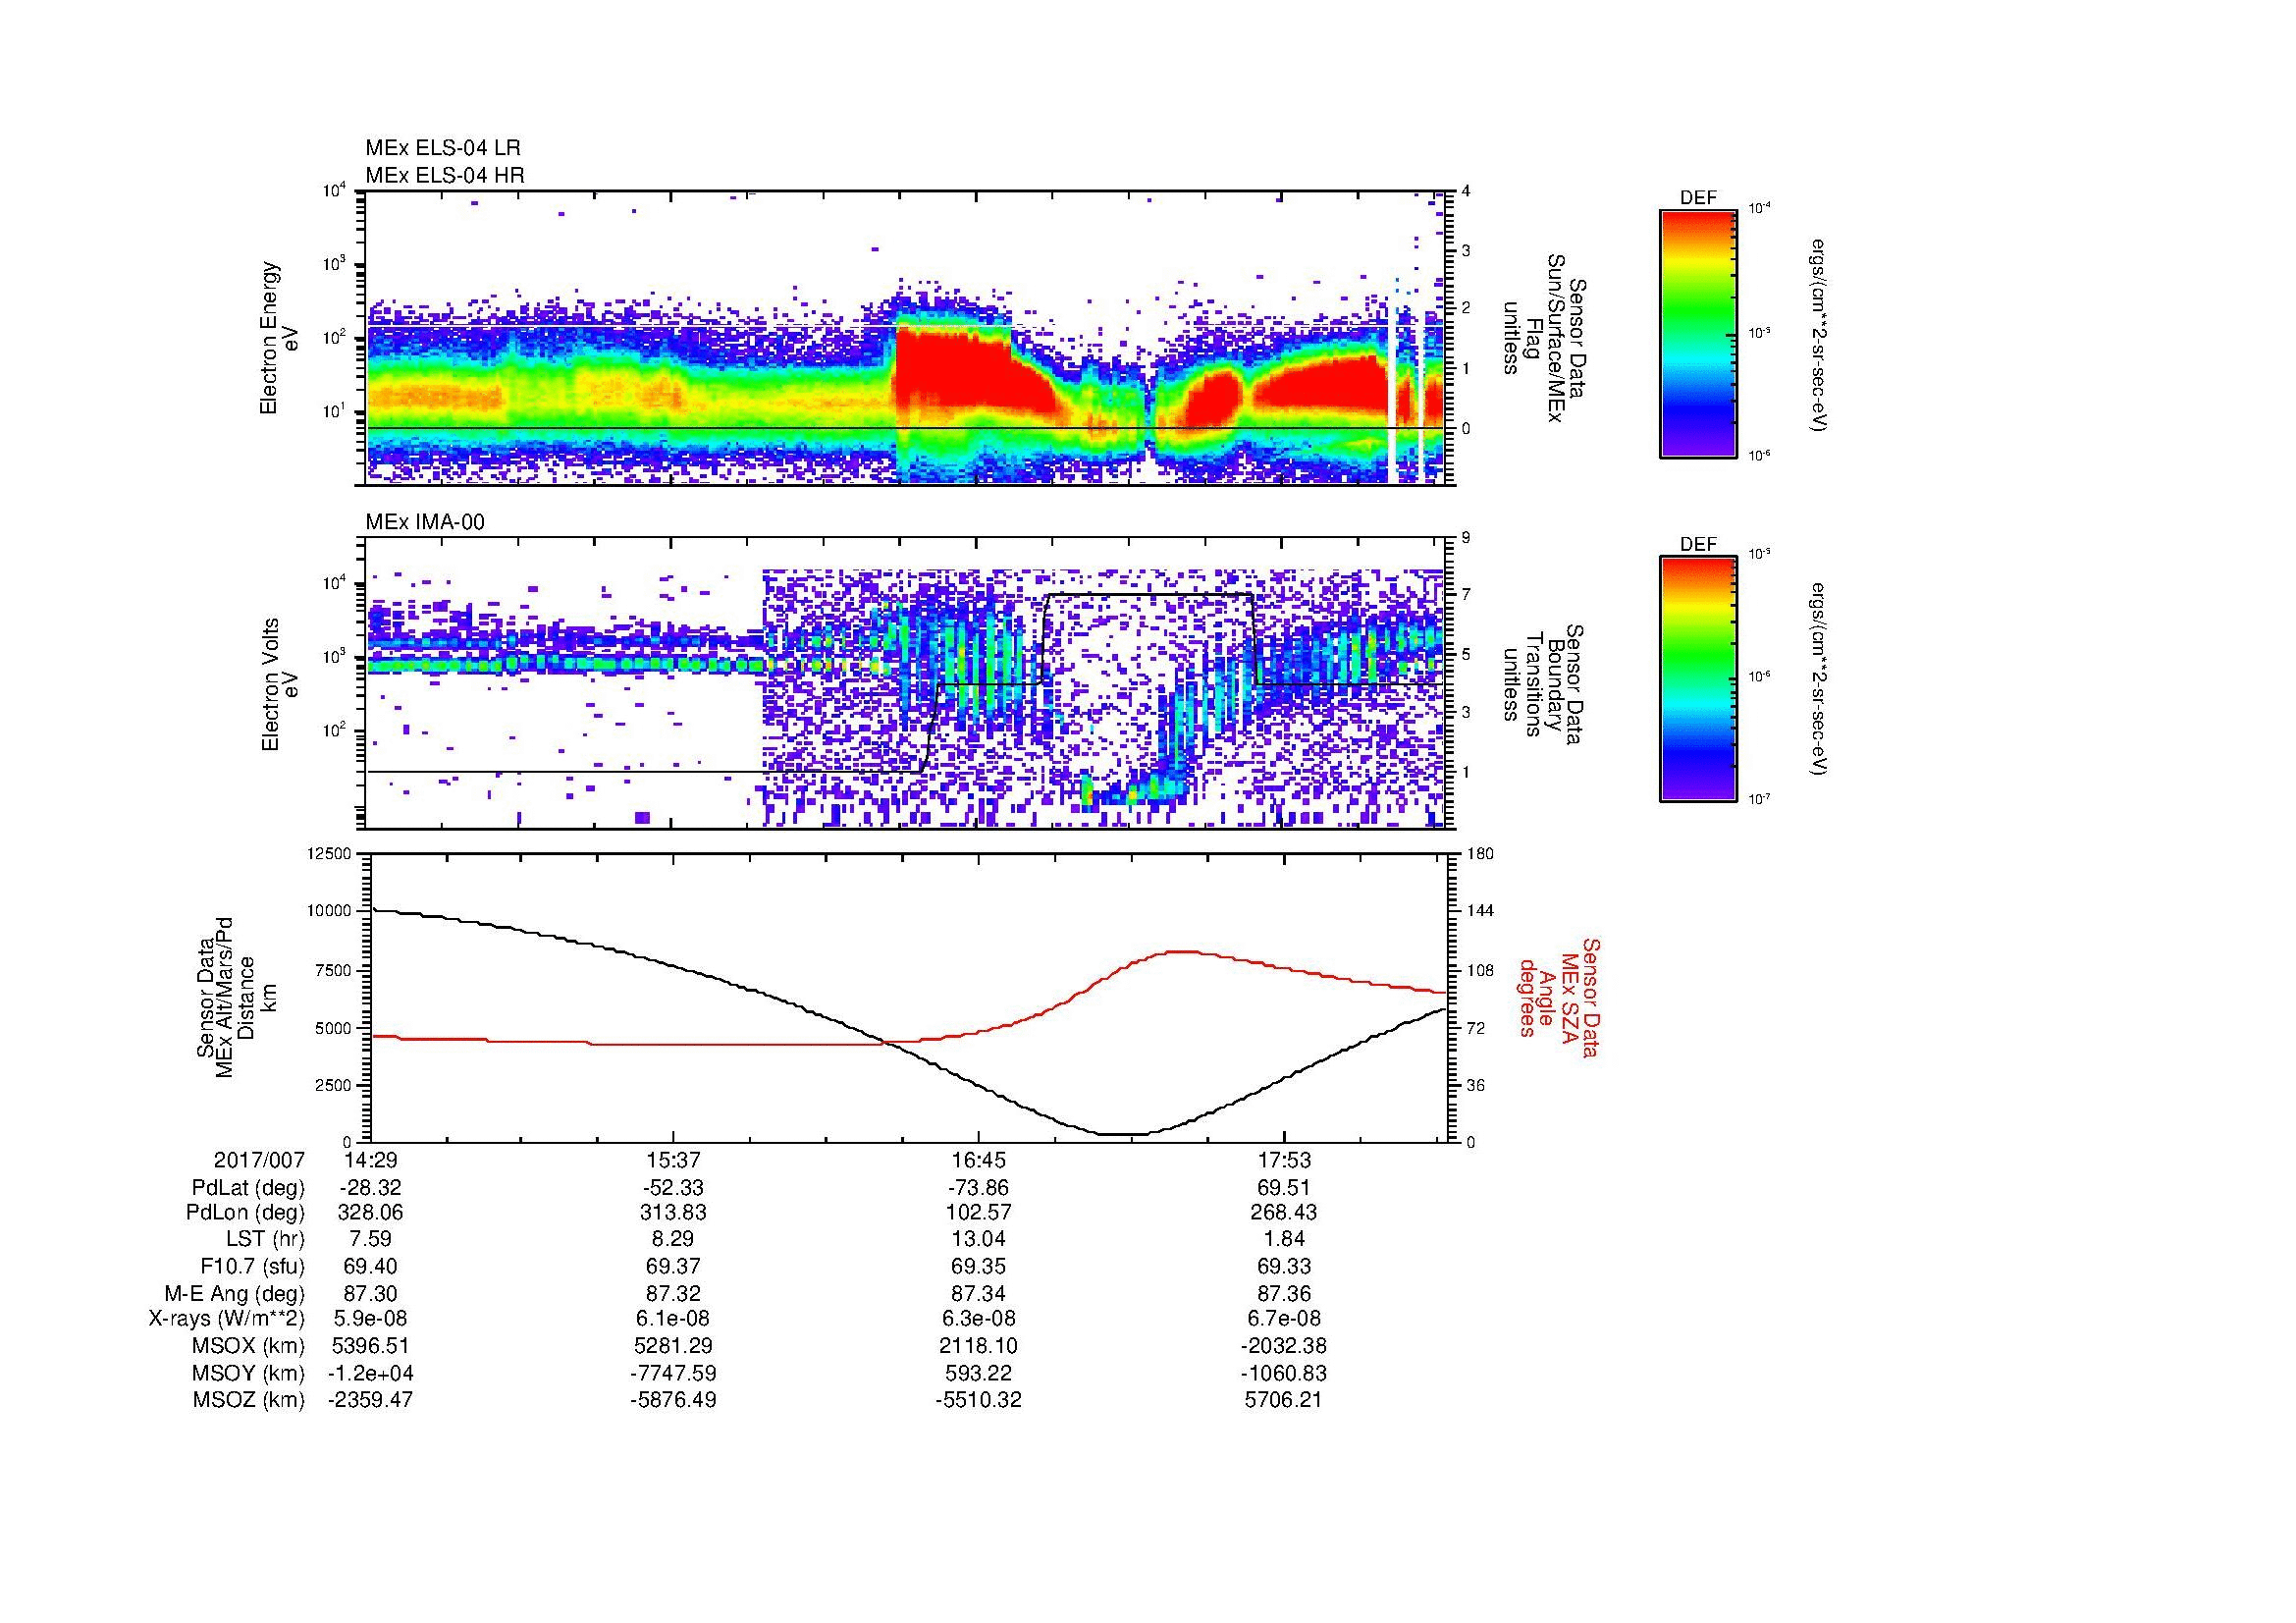Click the PdLat value -73.86
This screenshot has height=1623, width=2296.
(979, 1188)
